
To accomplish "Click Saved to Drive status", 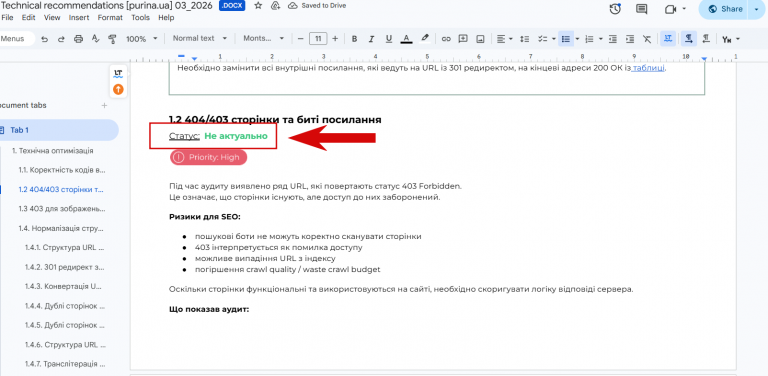I will [316, 6].
